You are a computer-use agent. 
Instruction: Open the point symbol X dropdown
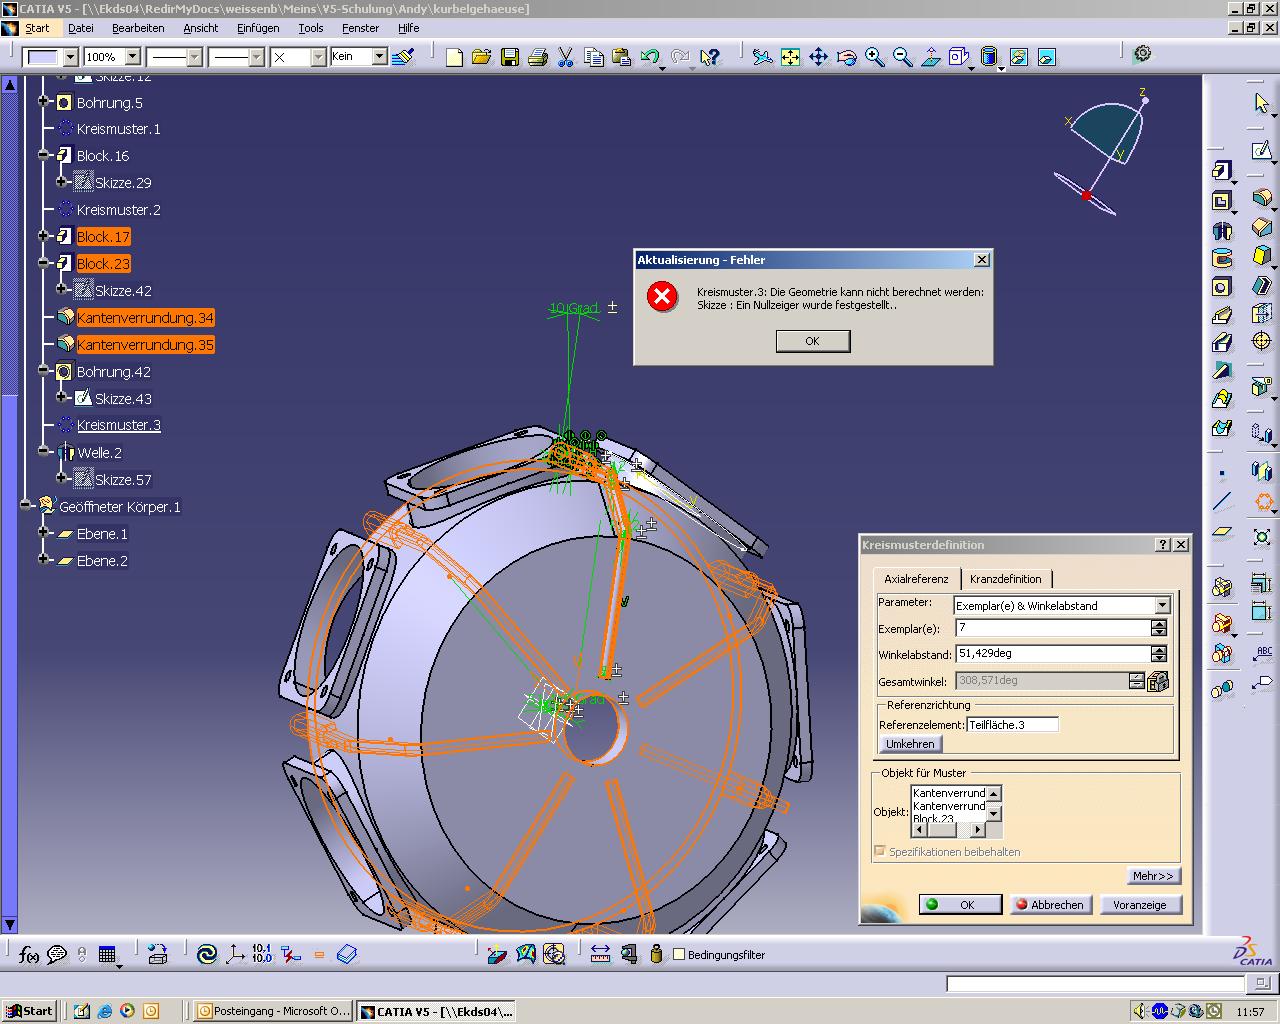tap(318, 57)
